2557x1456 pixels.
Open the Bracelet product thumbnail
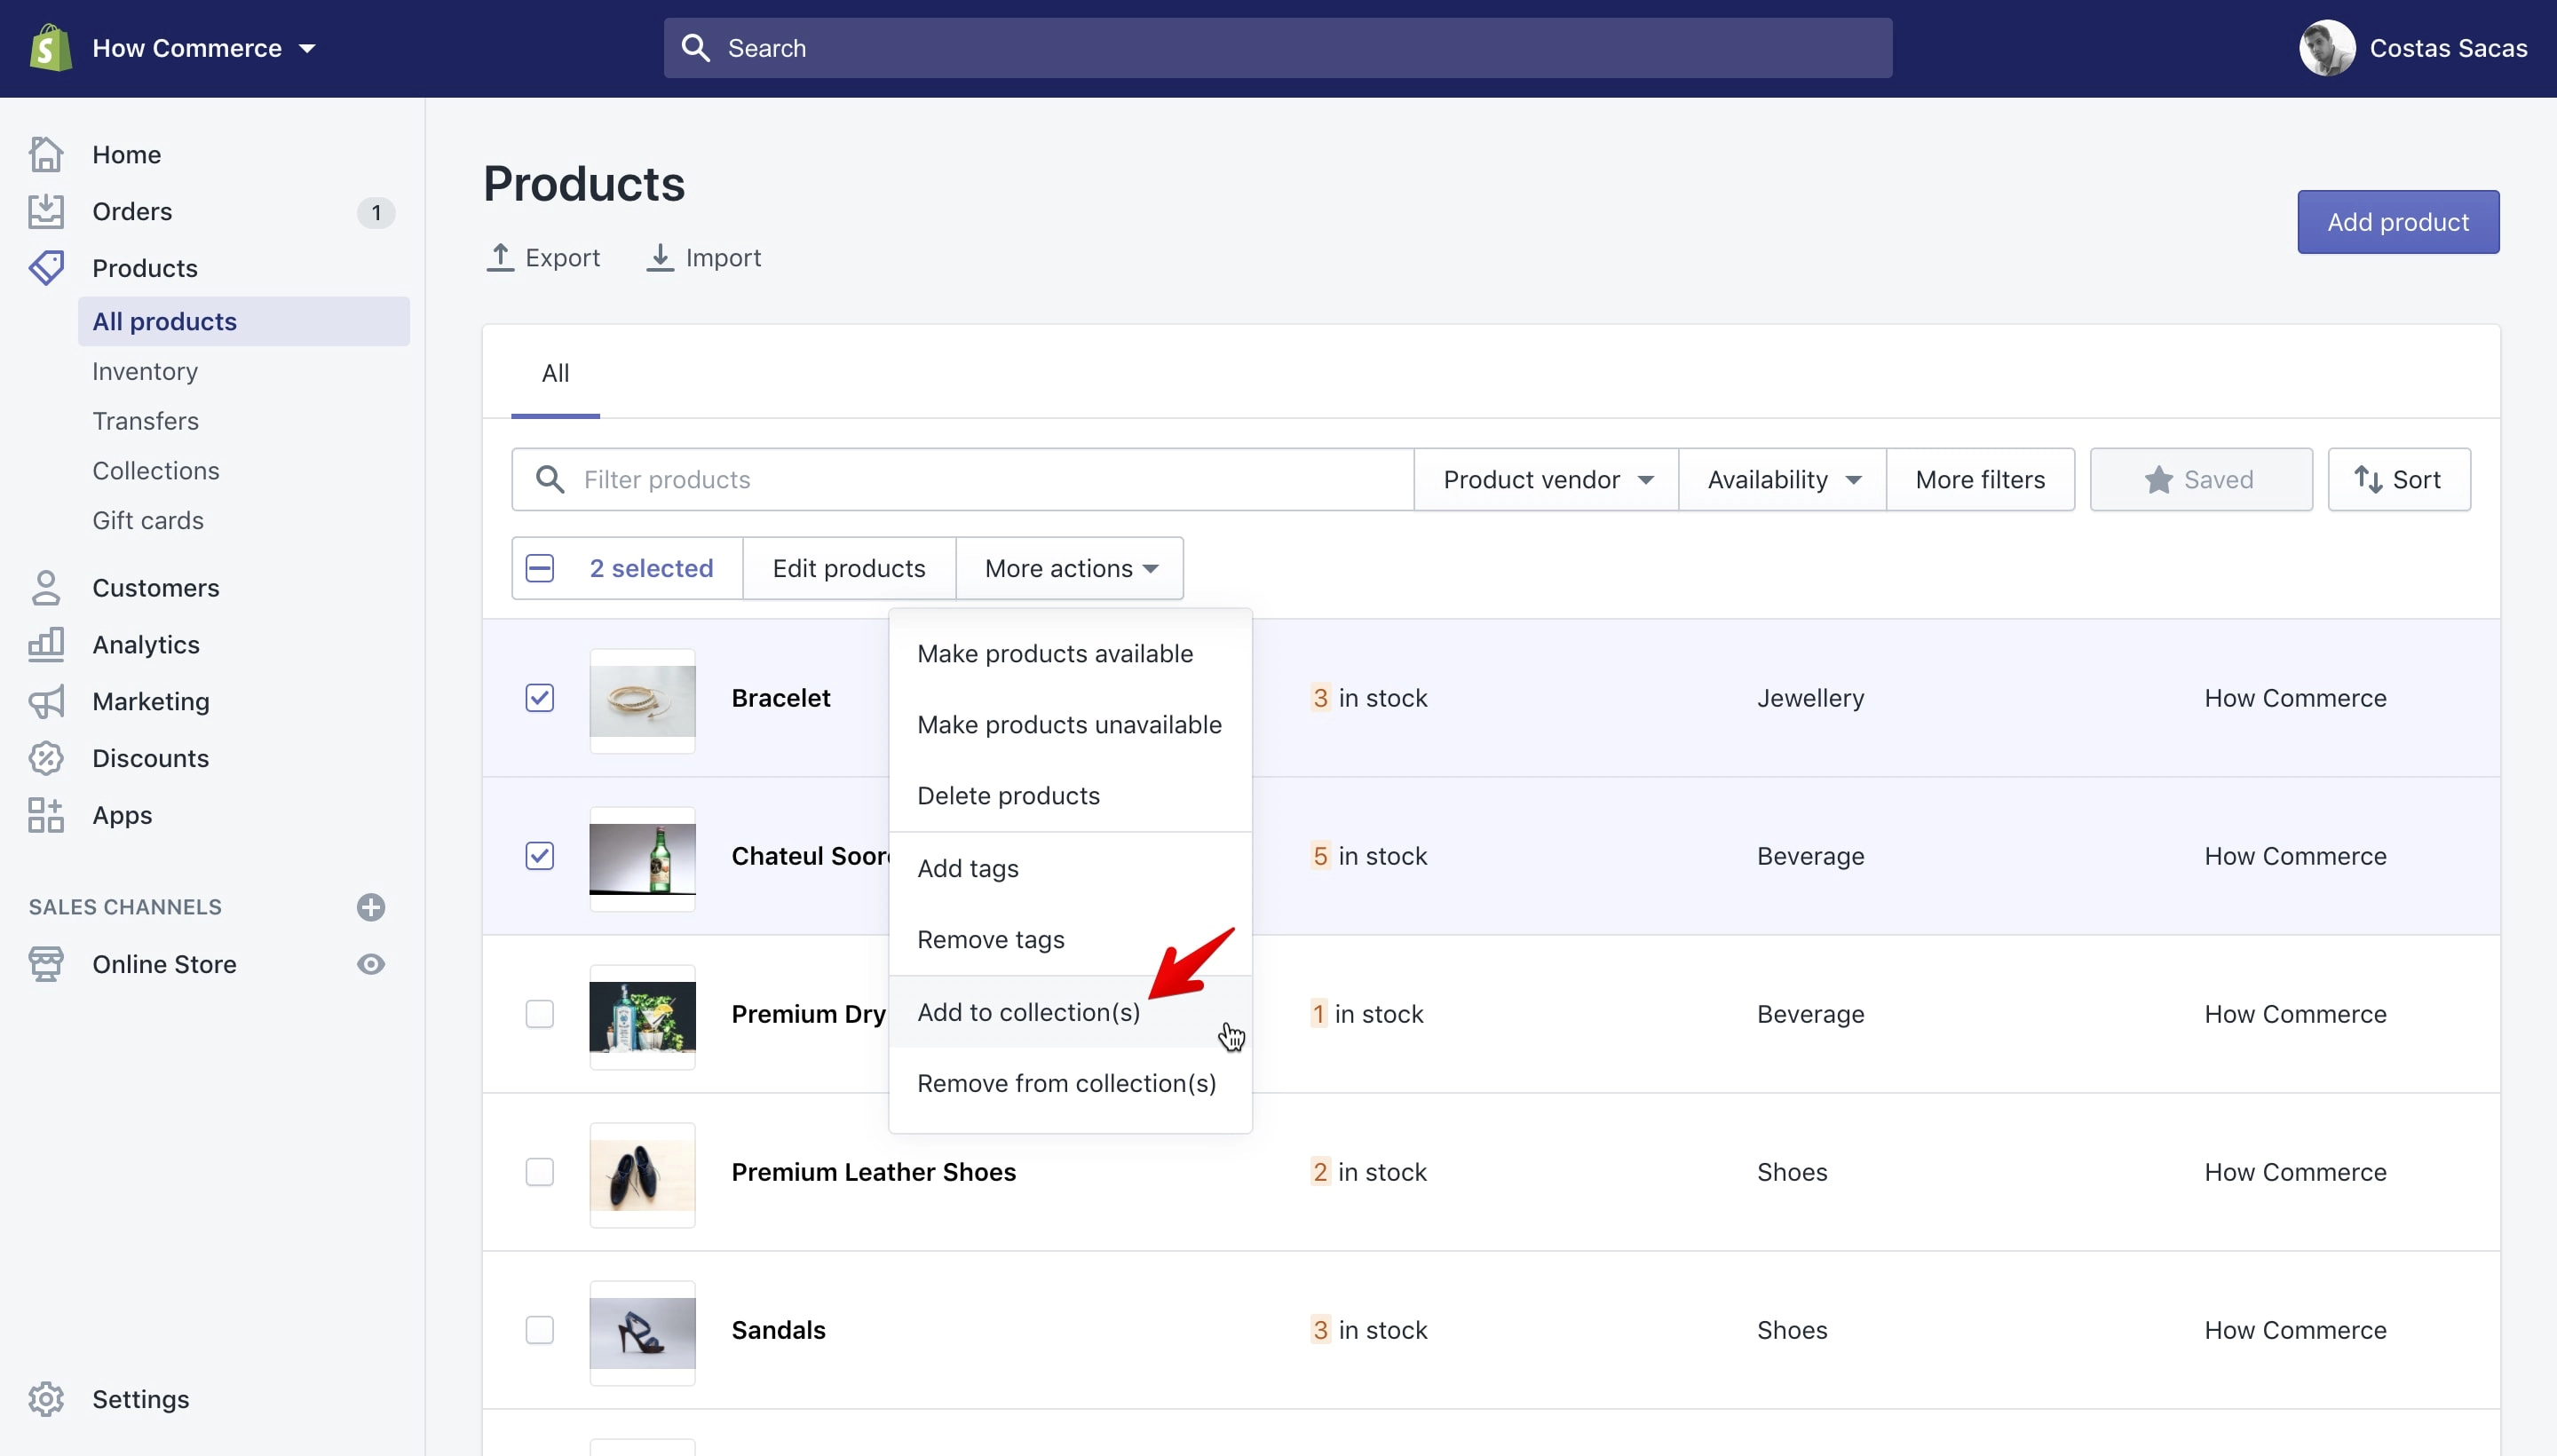click(x=642, y=701)
